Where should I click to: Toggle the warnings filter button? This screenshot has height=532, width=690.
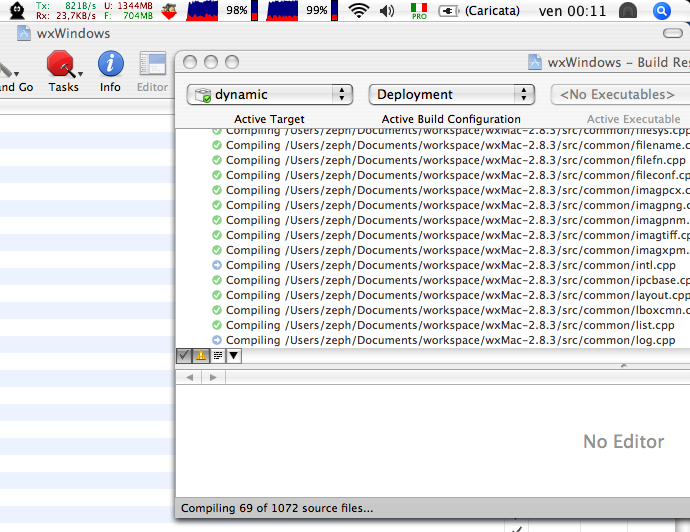click(x=200, y=356)
